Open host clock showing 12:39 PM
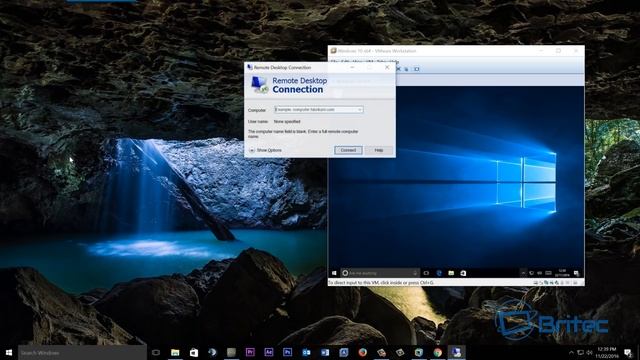Image resolution: width=640 pixels, height=360 pixels. (x=607, y=352)
